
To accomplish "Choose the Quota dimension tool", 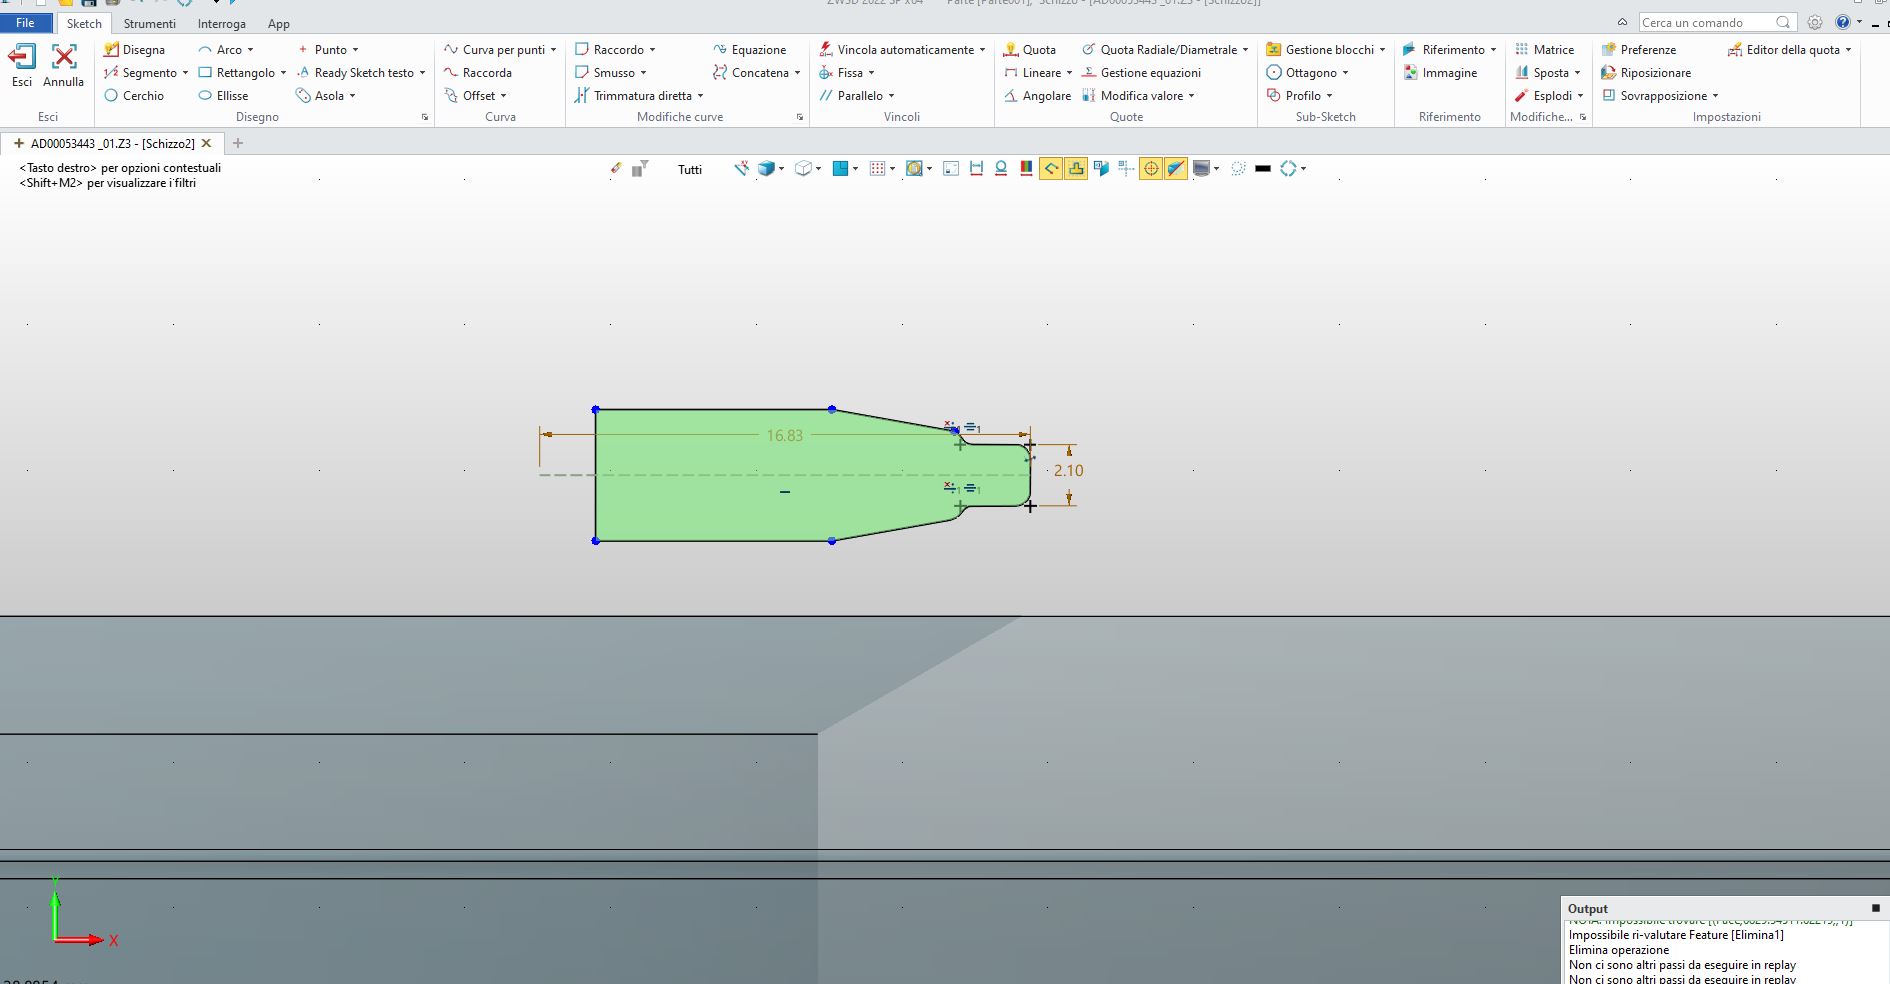I will [x=1030, y=49].
